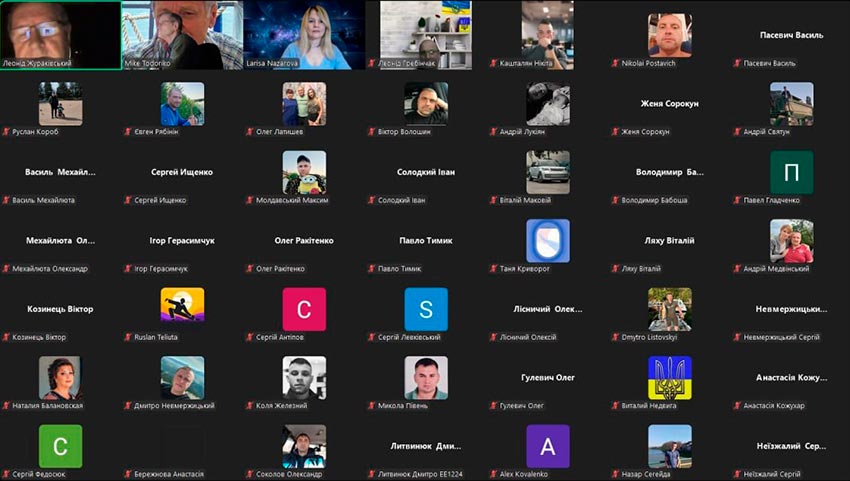Click the purple A avatar of Alex Kovalenko
Image resolution: width=850 pixels, height=481 pixels.
click(x=548, y=446)
